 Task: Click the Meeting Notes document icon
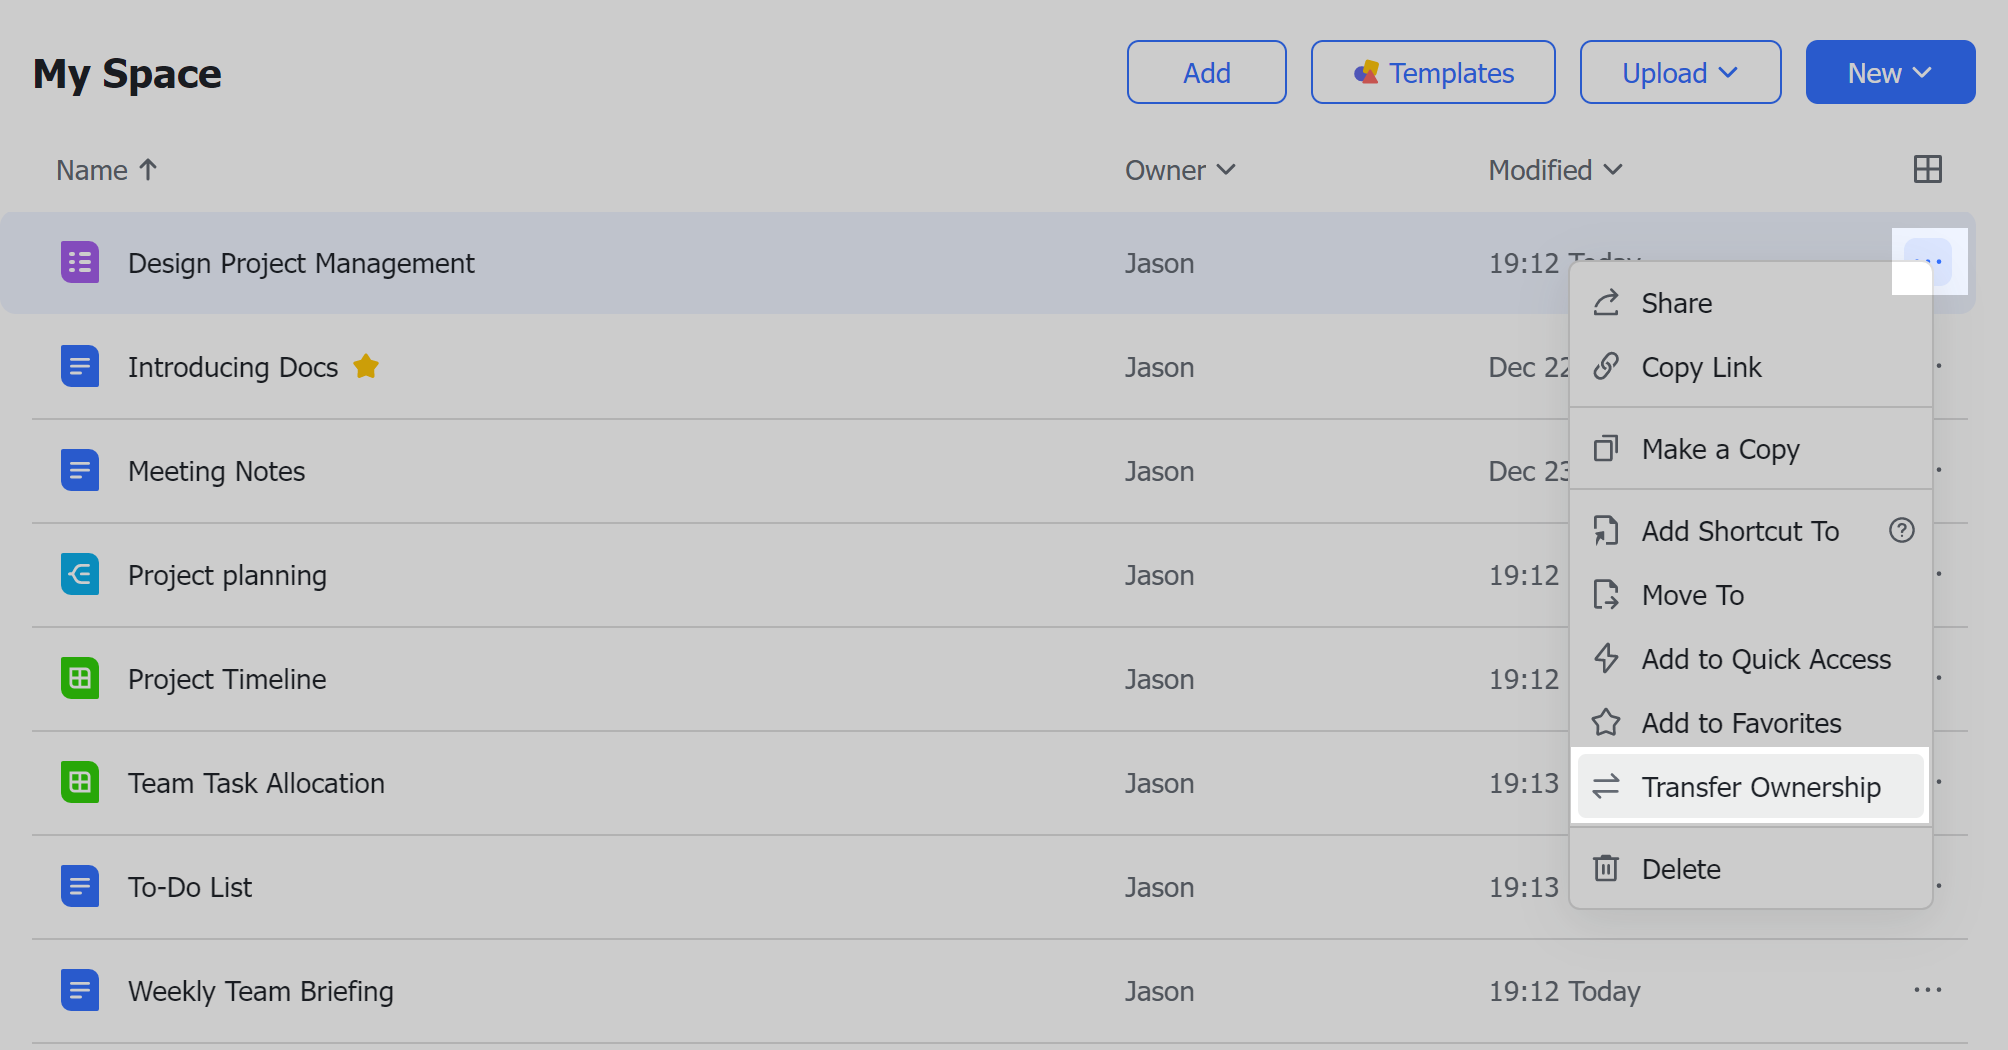click(x=80, y=471)
